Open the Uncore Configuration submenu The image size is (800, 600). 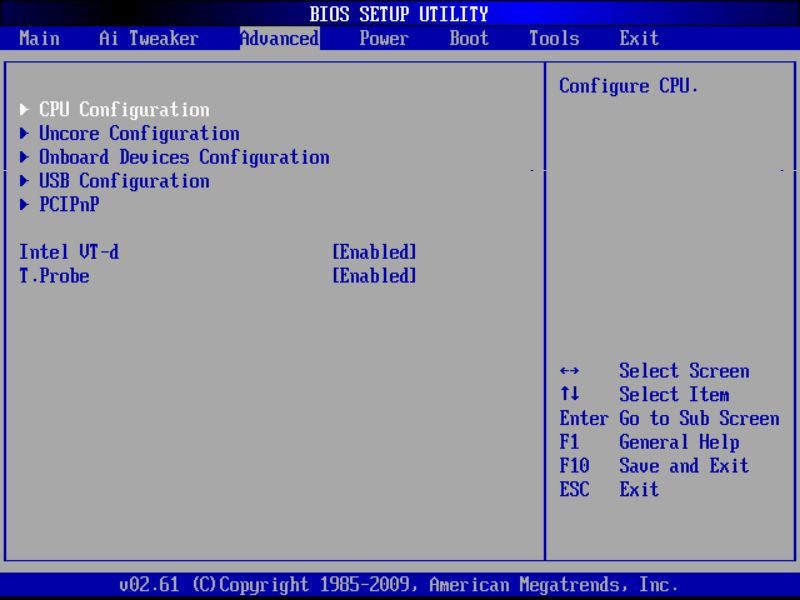[139, 134]
